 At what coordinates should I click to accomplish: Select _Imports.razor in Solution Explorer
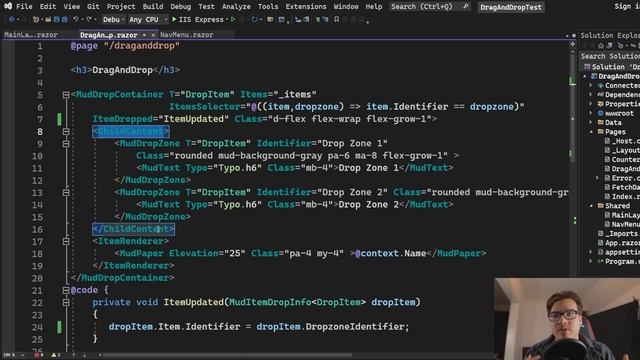click(619, 233)
